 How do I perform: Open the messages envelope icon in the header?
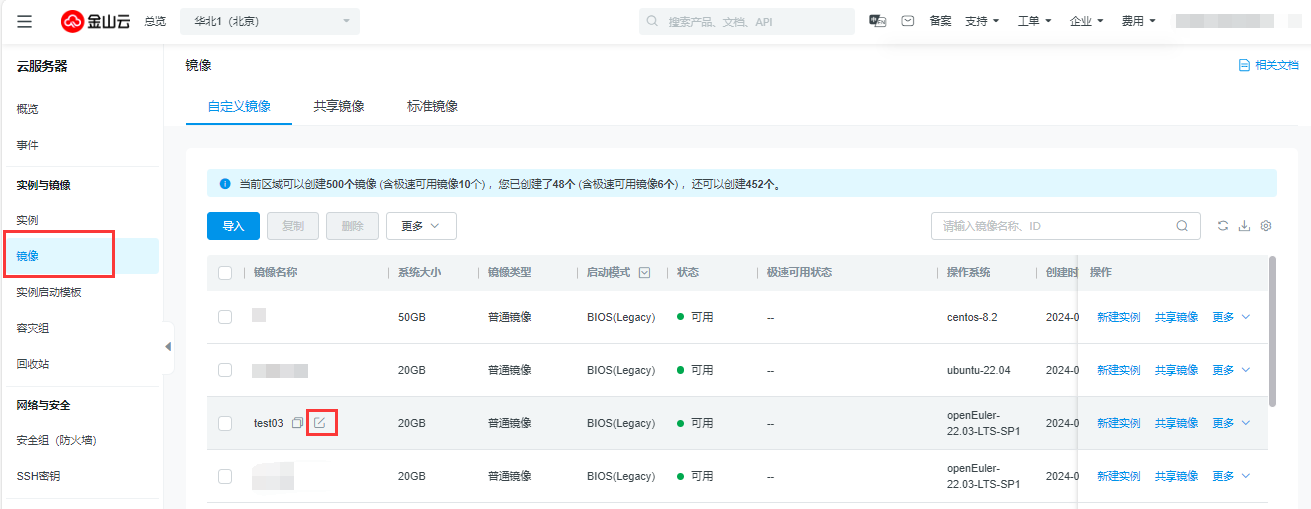click(x=908, y=21)
